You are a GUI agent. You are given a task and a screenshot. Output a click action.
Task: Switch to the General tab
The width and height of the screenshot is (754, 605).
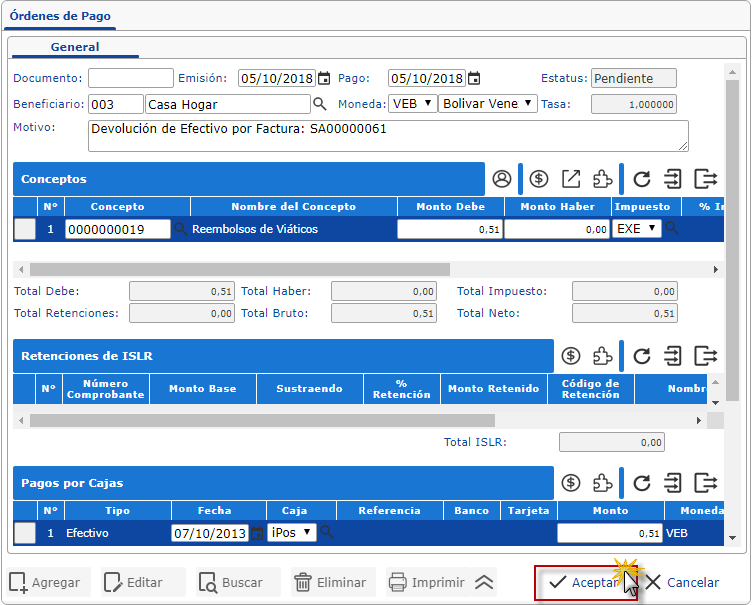[75, 47]
